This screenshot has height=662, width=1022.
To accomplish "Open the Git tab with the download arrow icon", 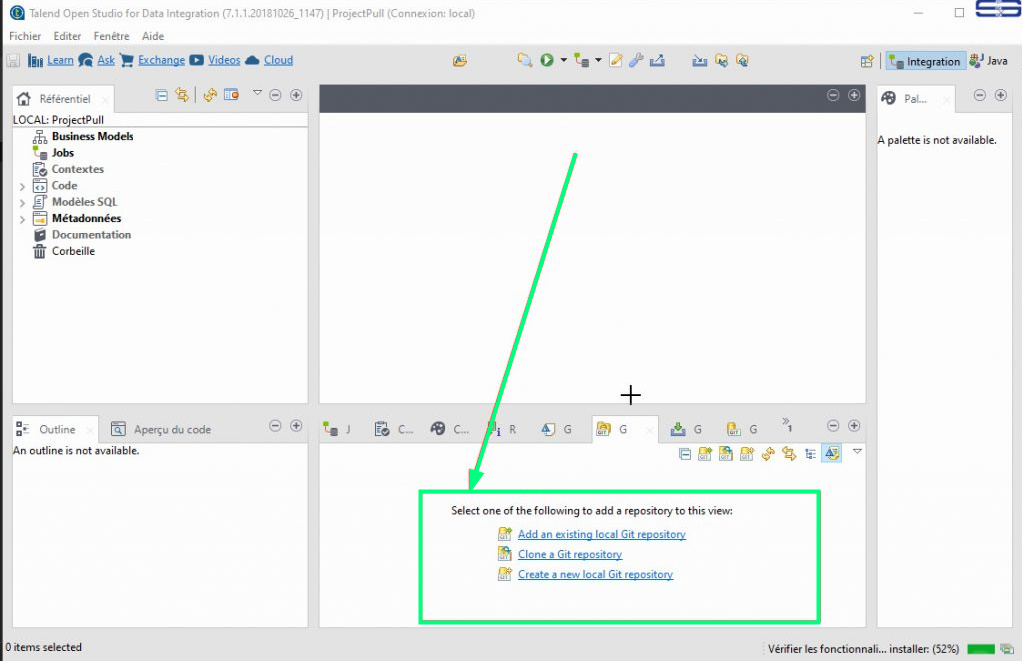I will point(686,429).
